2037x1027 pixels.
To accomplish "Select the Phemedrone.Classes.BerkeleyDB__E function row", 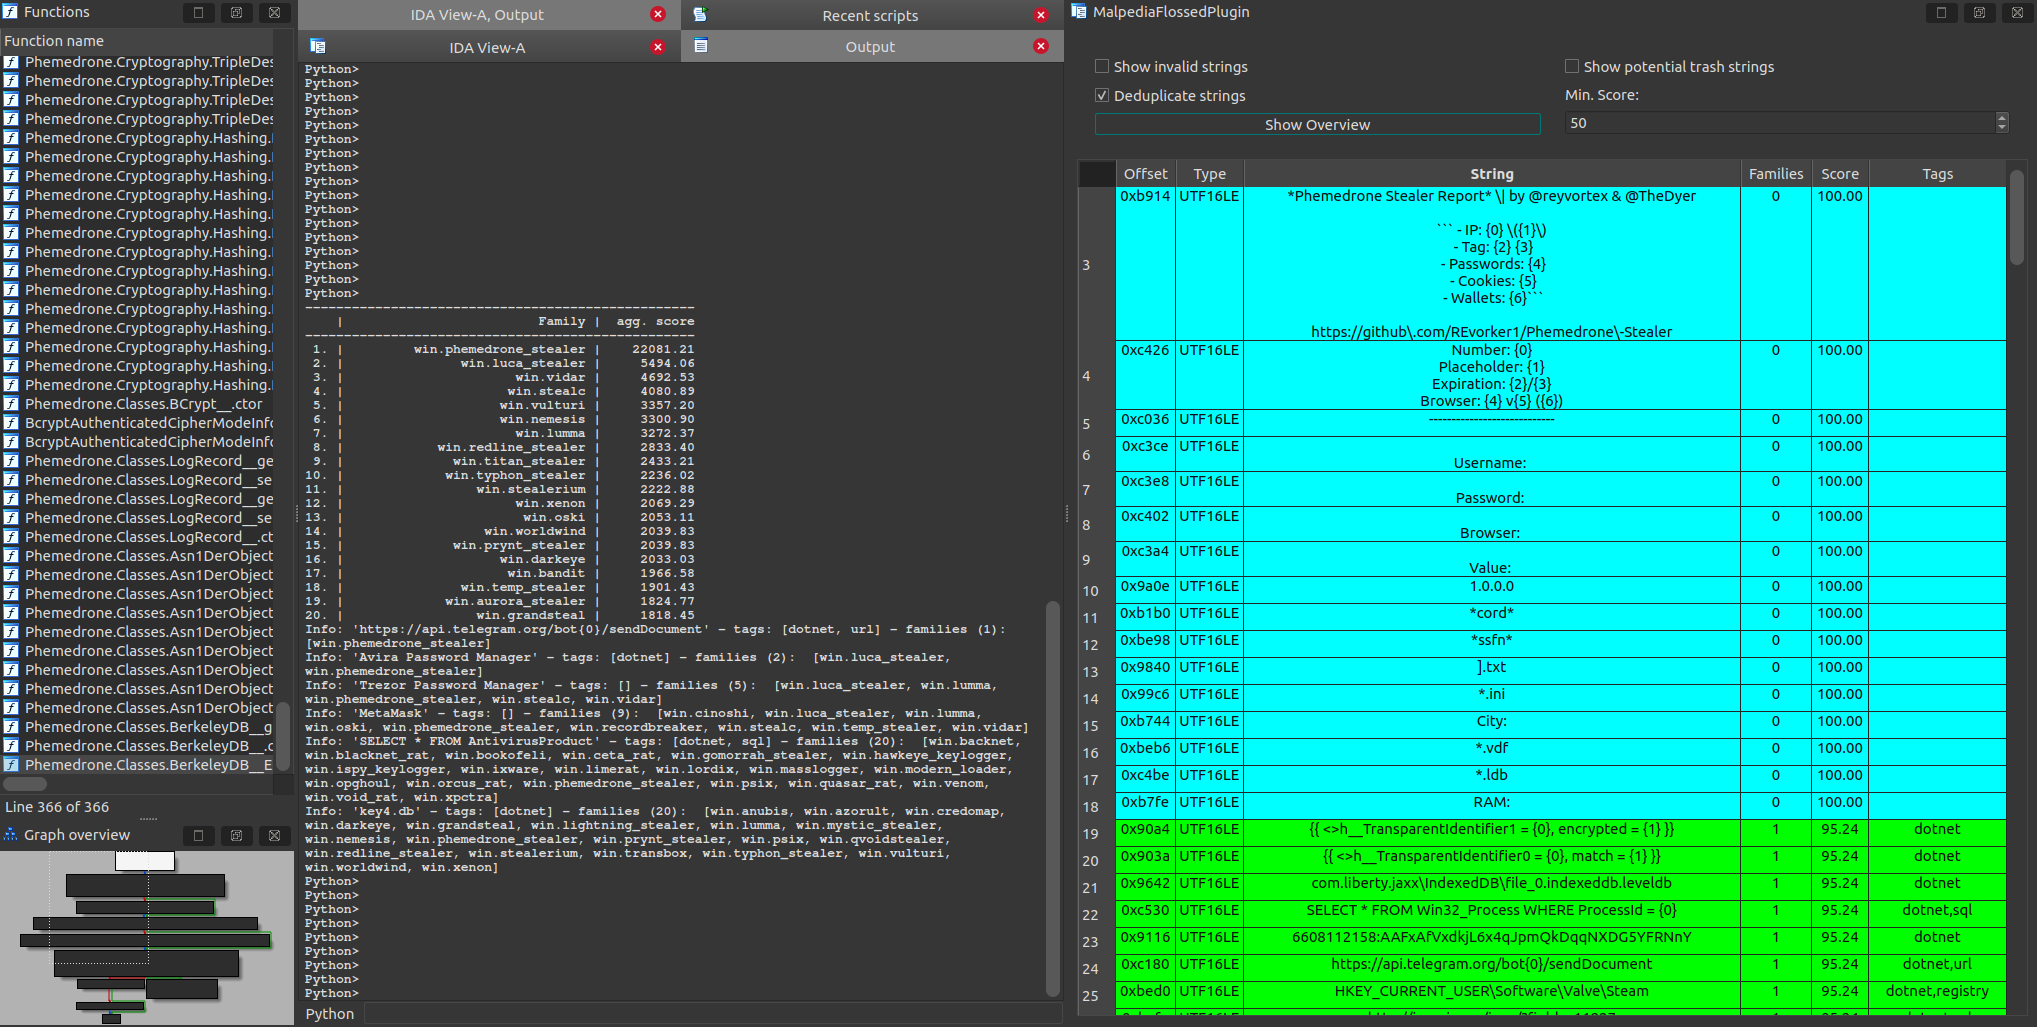I will pos(137,765).
